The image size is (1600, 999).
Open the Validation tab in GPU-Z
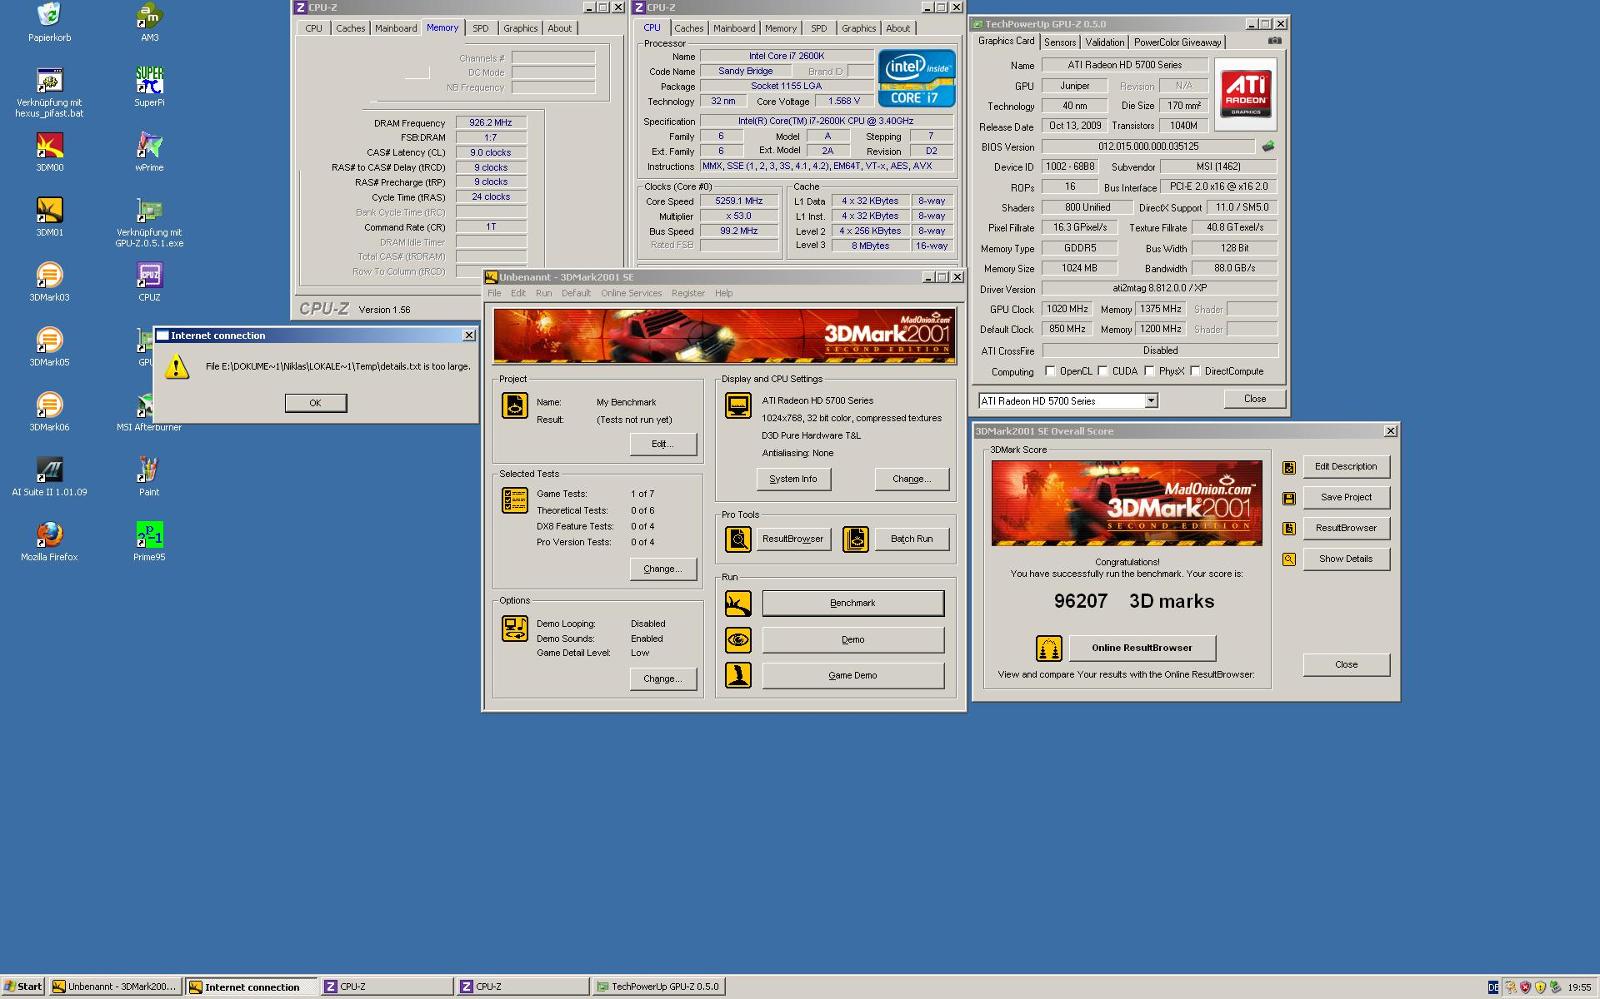pyautogui.click(x=1105, y=42)
